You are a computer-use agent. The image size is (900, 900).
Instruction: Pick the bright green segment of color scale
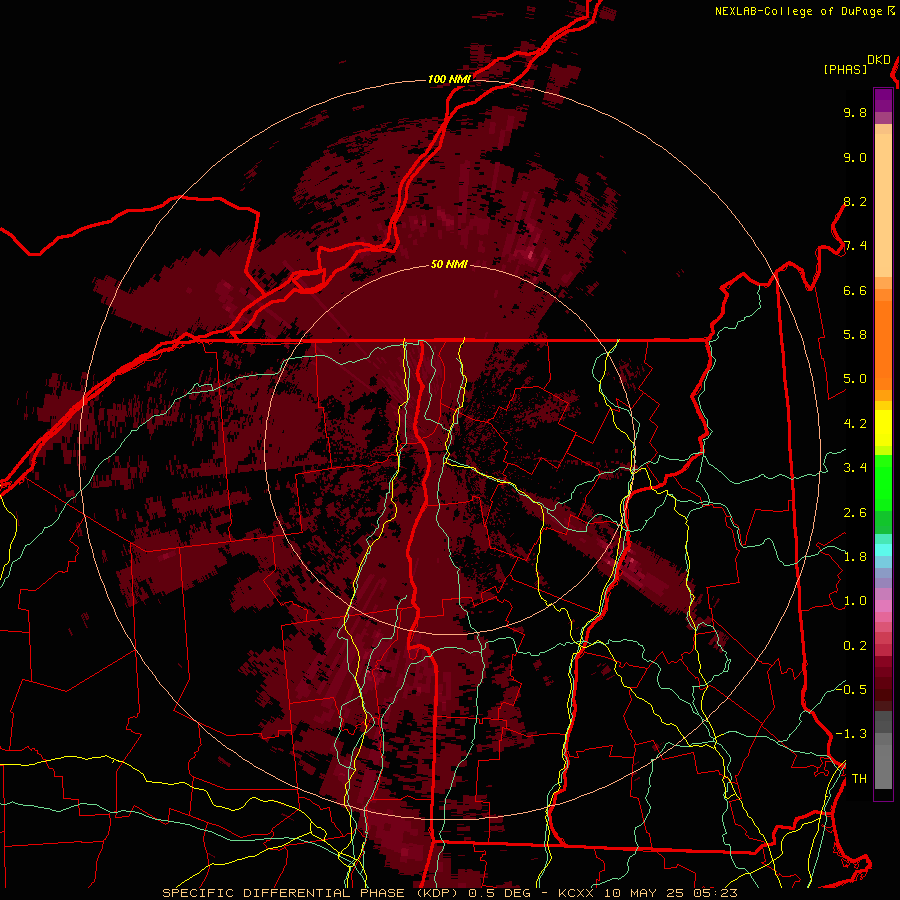pos(883,483)
